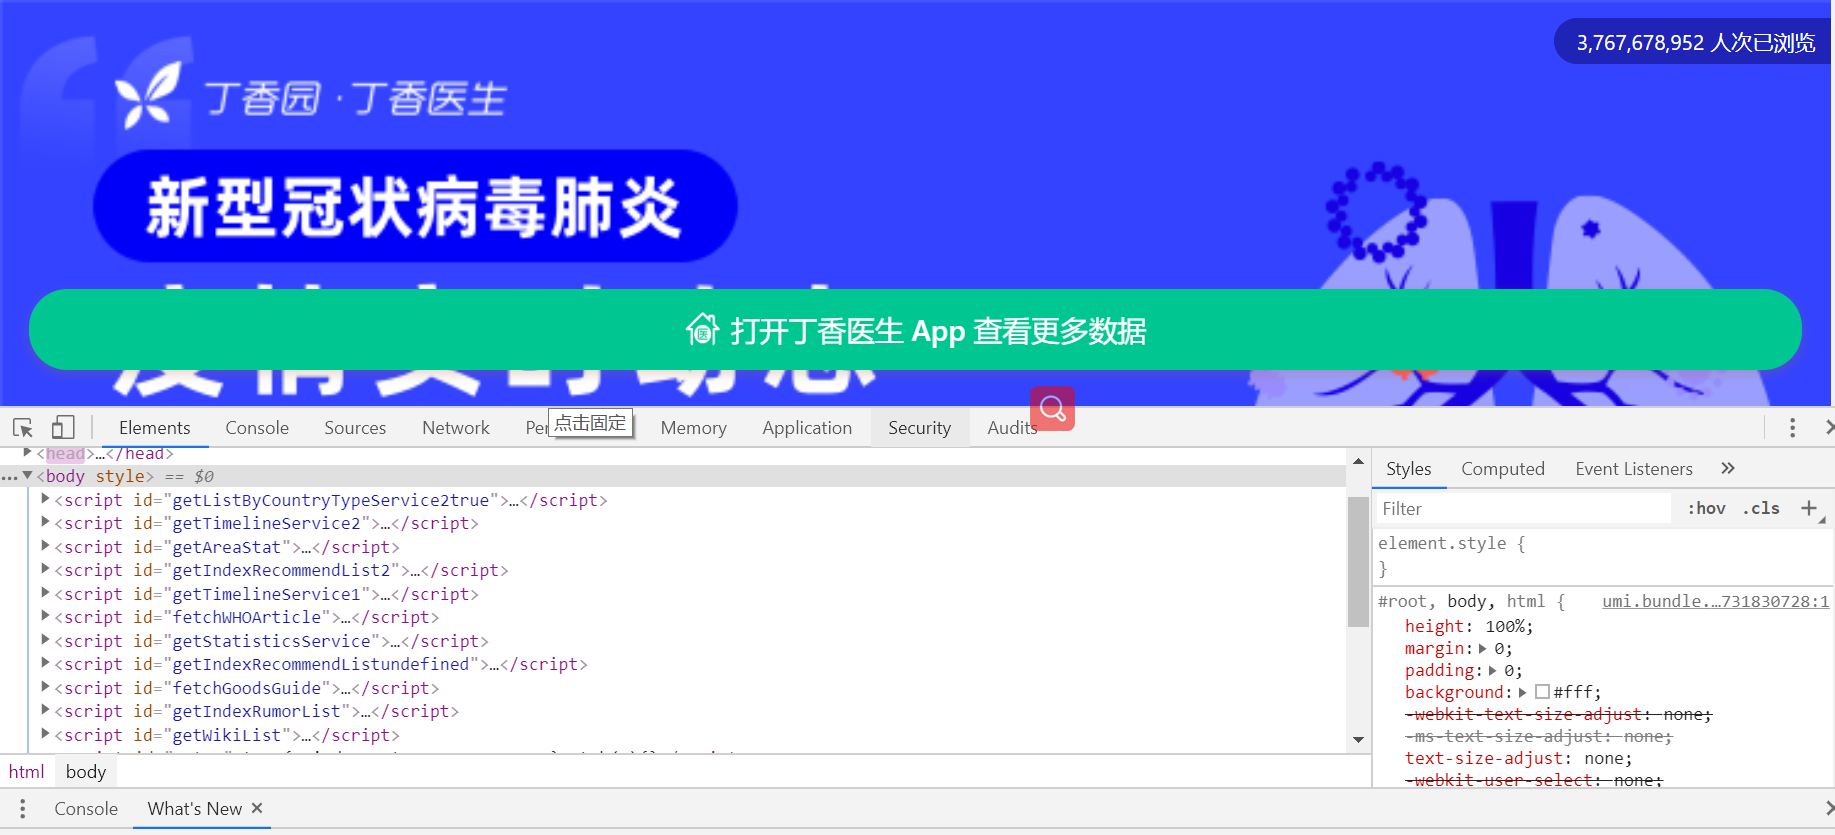The width and height of the screenshot is (1835, 835).
Task: Expand script getIndexRumorList node
Action: [x=45, y=710]
